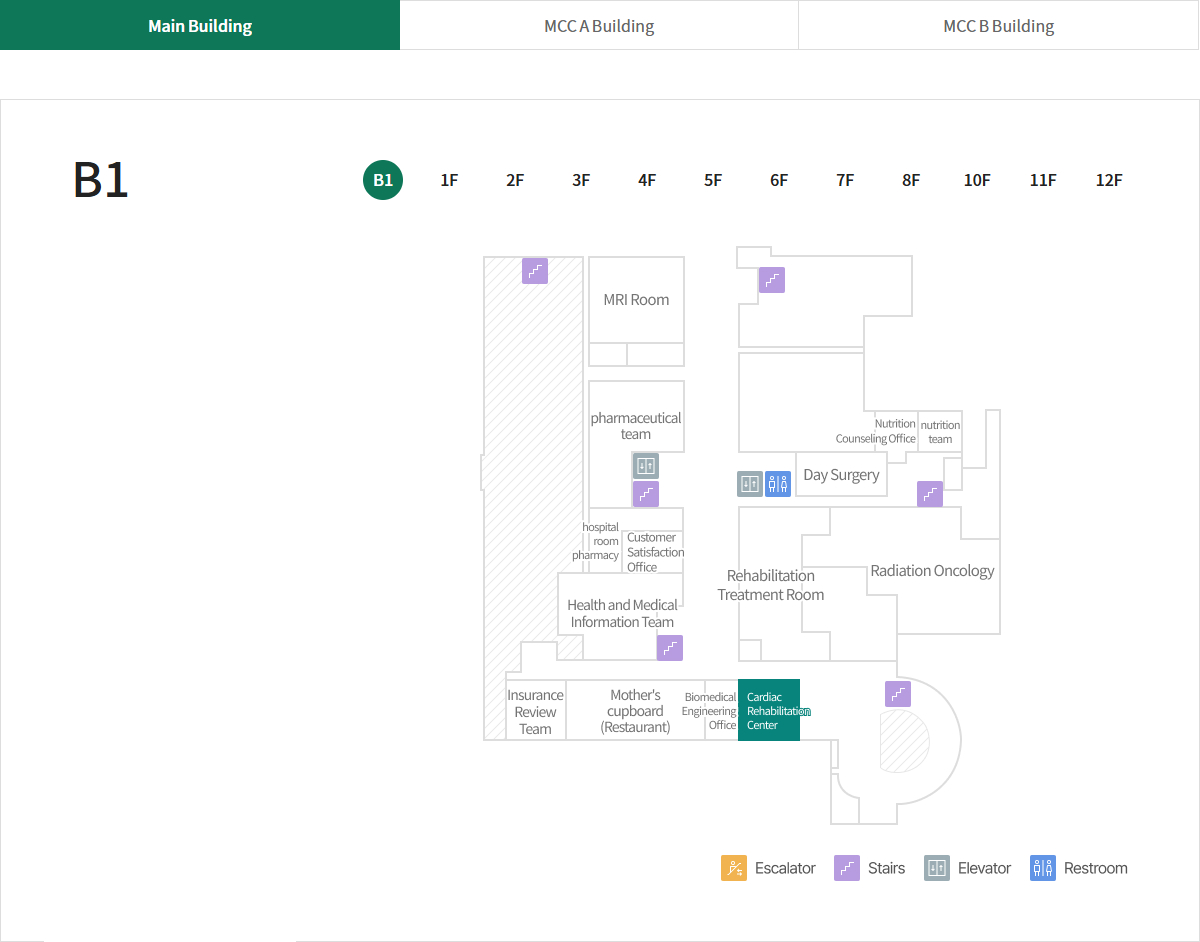
Task: Click the stairs icon above MRI Room hatched area
Action: (x=535, y=271)
